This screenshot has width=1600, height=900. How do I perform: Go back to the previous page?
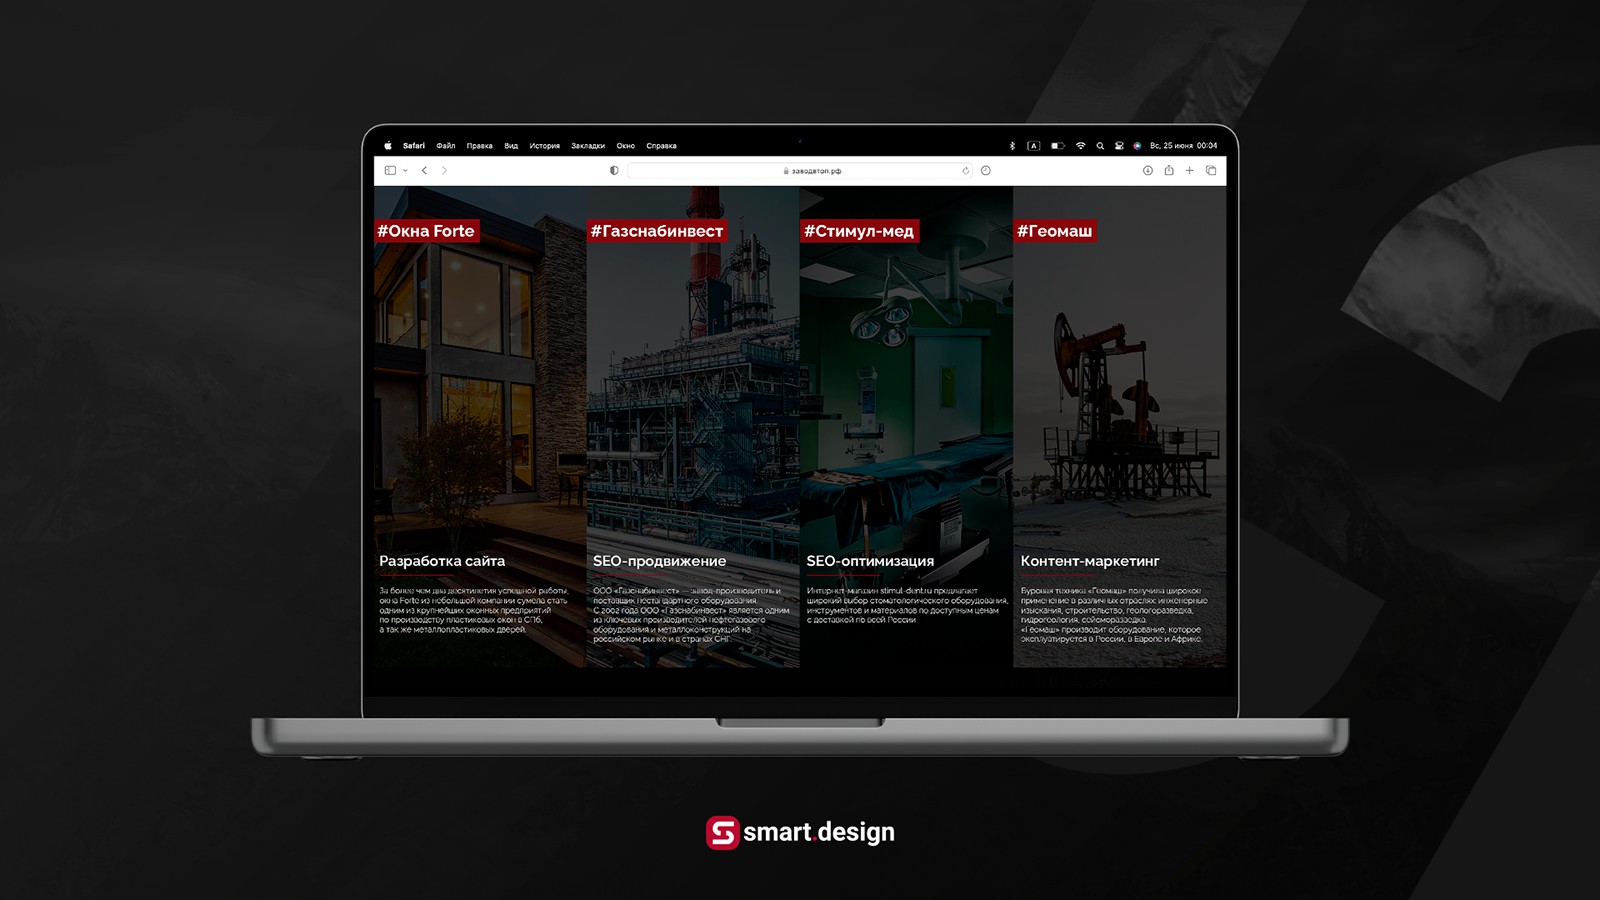point(425,171)
